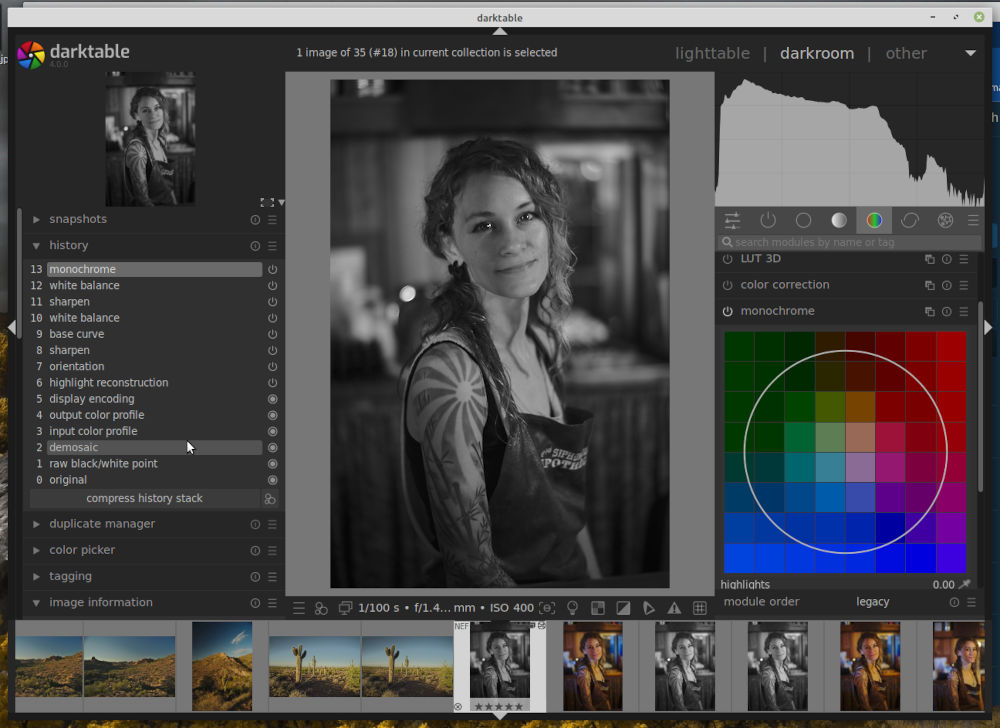Open the view switcher dropdown arrow
Image resolution: width=1000 pixels, height=728 pixels.
point(970,53)
